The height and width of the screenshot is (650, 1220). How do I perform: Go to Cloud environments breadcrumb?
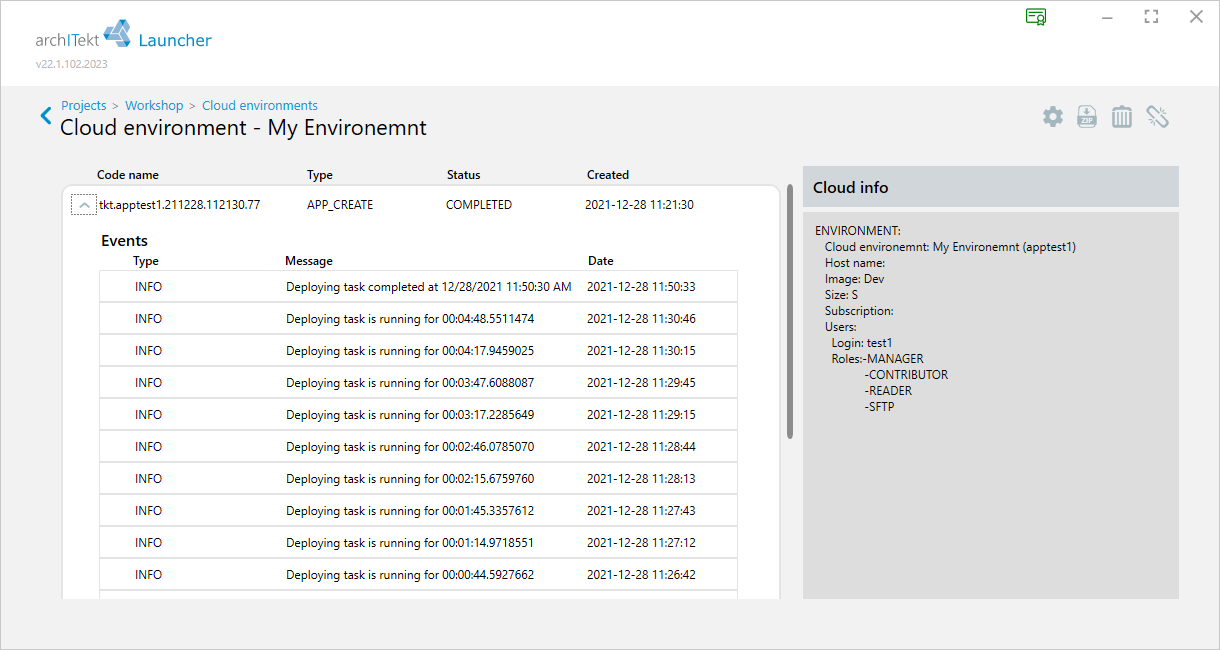point(260,106)
